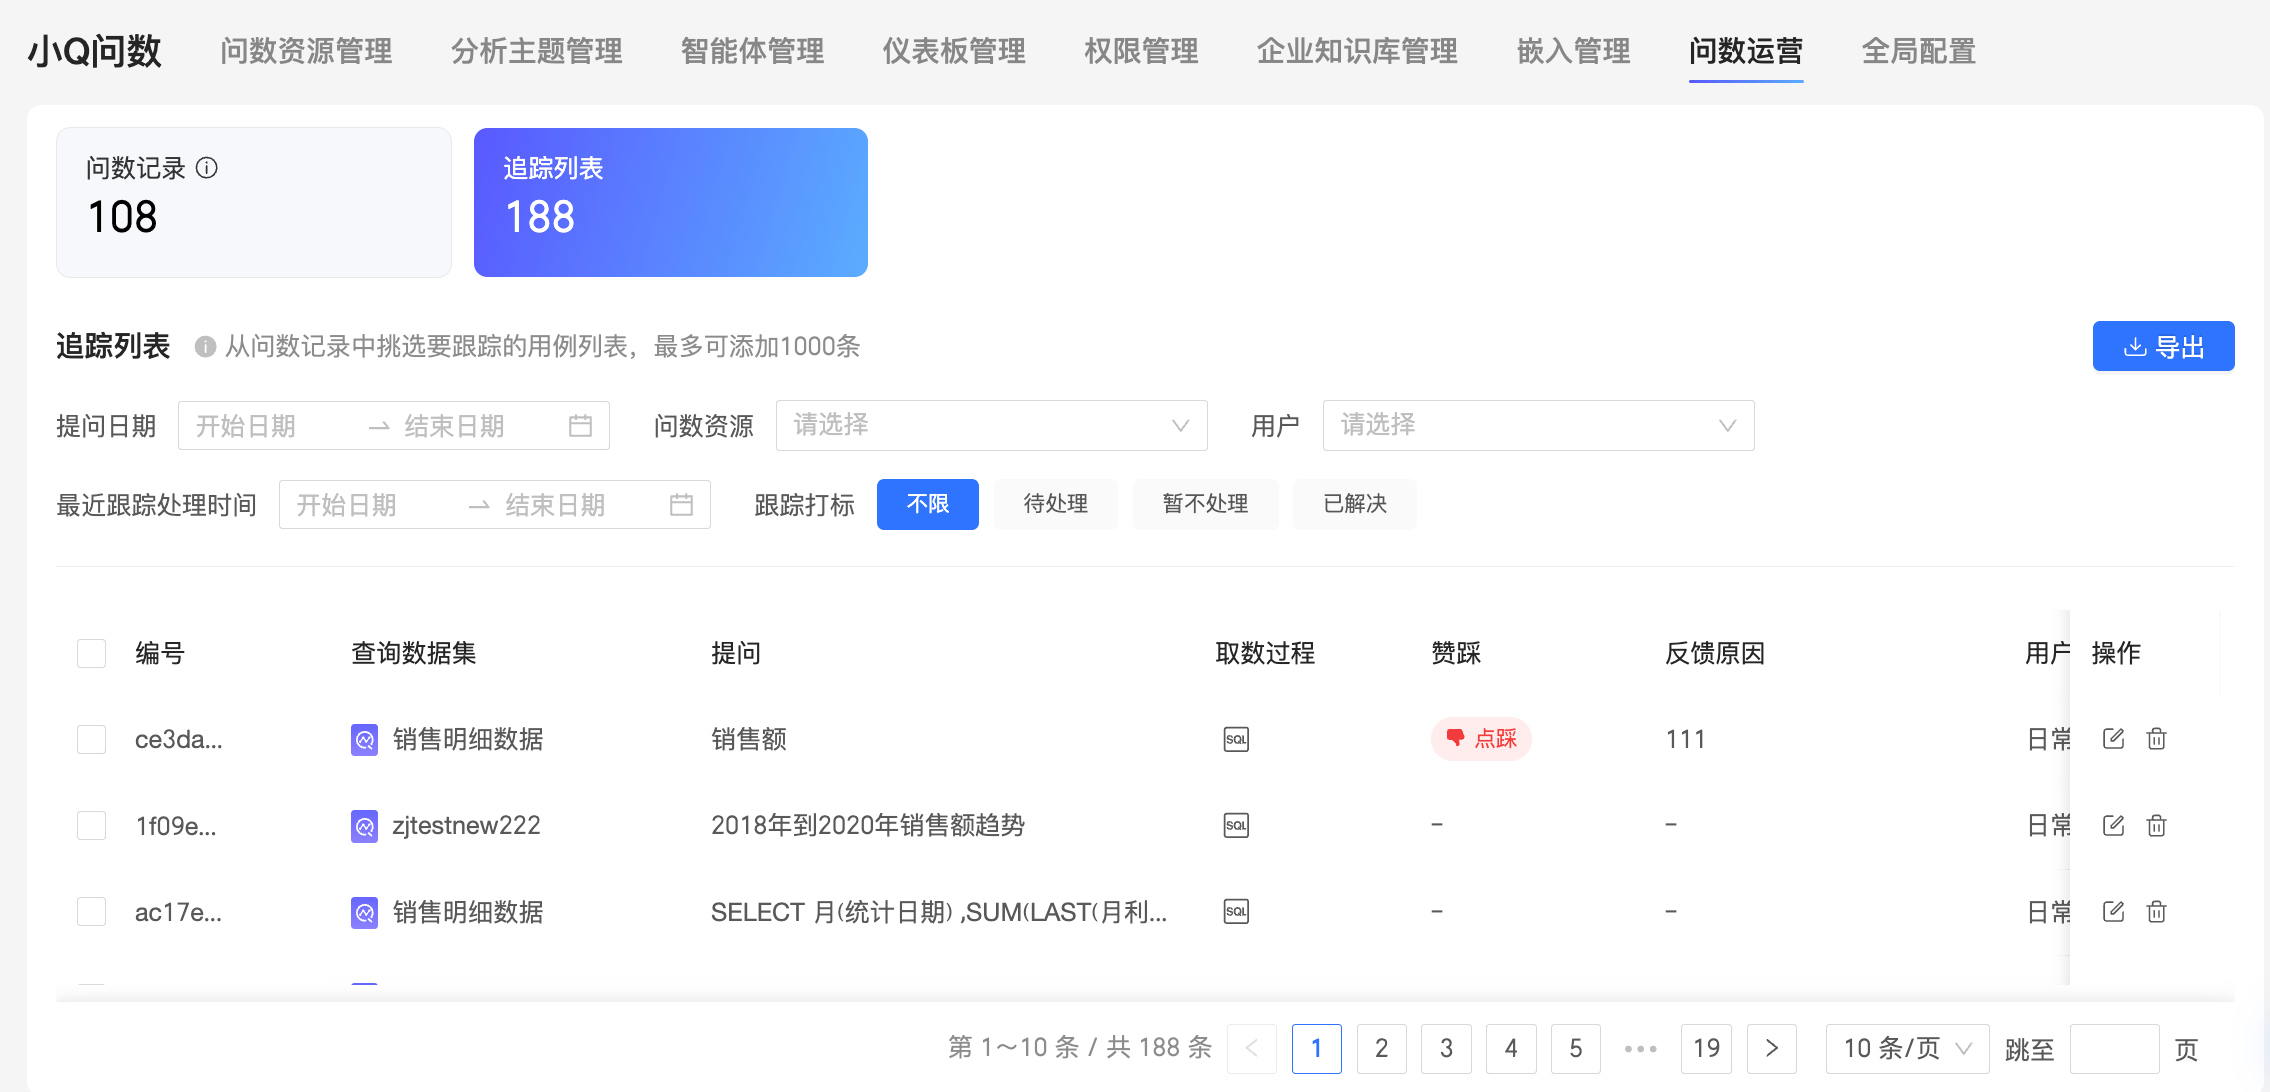Click the 导出 export button

tap(2164, 346)
